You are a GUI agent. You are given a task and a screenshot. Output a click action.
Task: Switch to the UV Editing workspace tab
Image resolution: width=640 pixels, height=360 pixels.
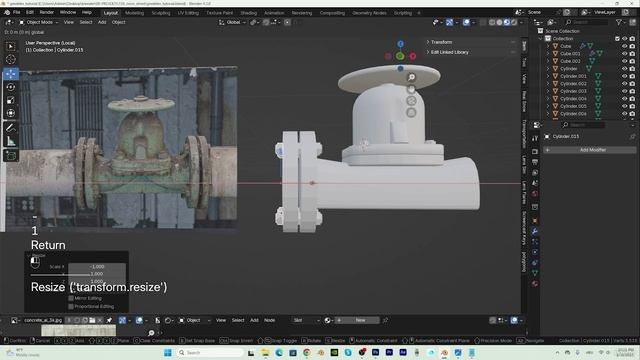click(x=188, y=13)
